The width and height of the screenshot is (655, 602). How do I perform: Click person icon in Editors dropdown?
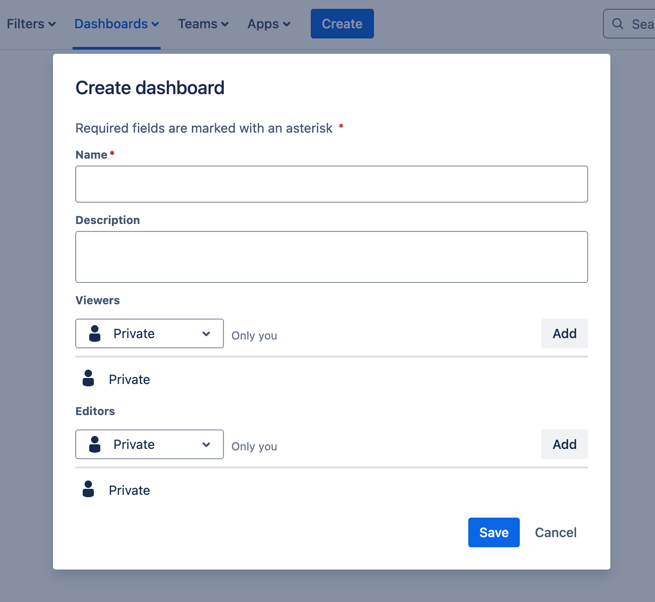coord(95,445)
